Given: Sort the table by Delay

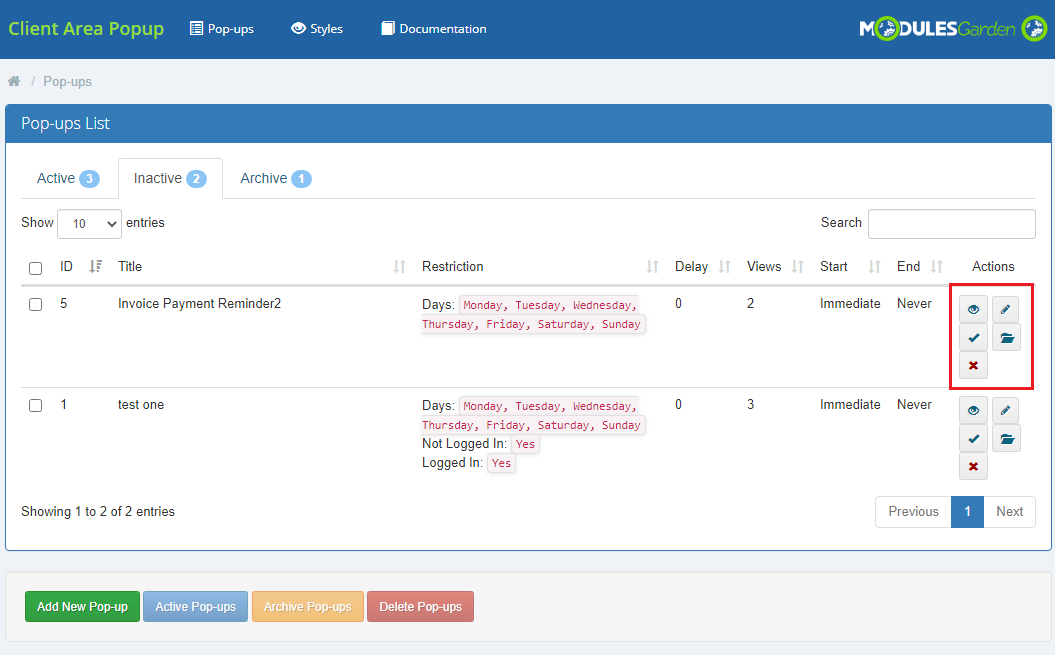Looking at the screenshot, I should tap(725, 267).
